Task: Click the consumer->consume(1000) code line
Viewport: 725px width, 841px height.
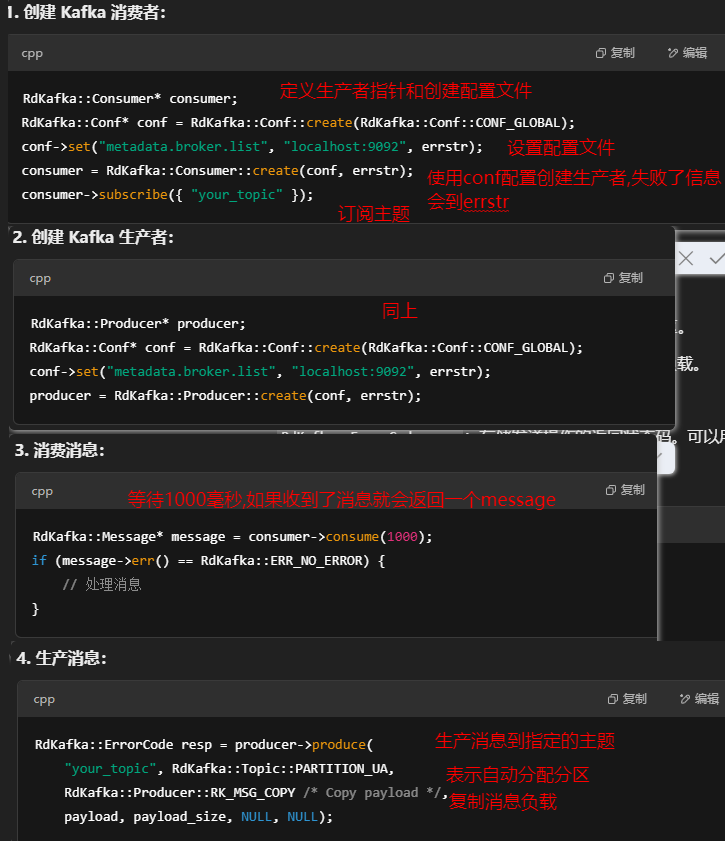Action: click(232, 537)
